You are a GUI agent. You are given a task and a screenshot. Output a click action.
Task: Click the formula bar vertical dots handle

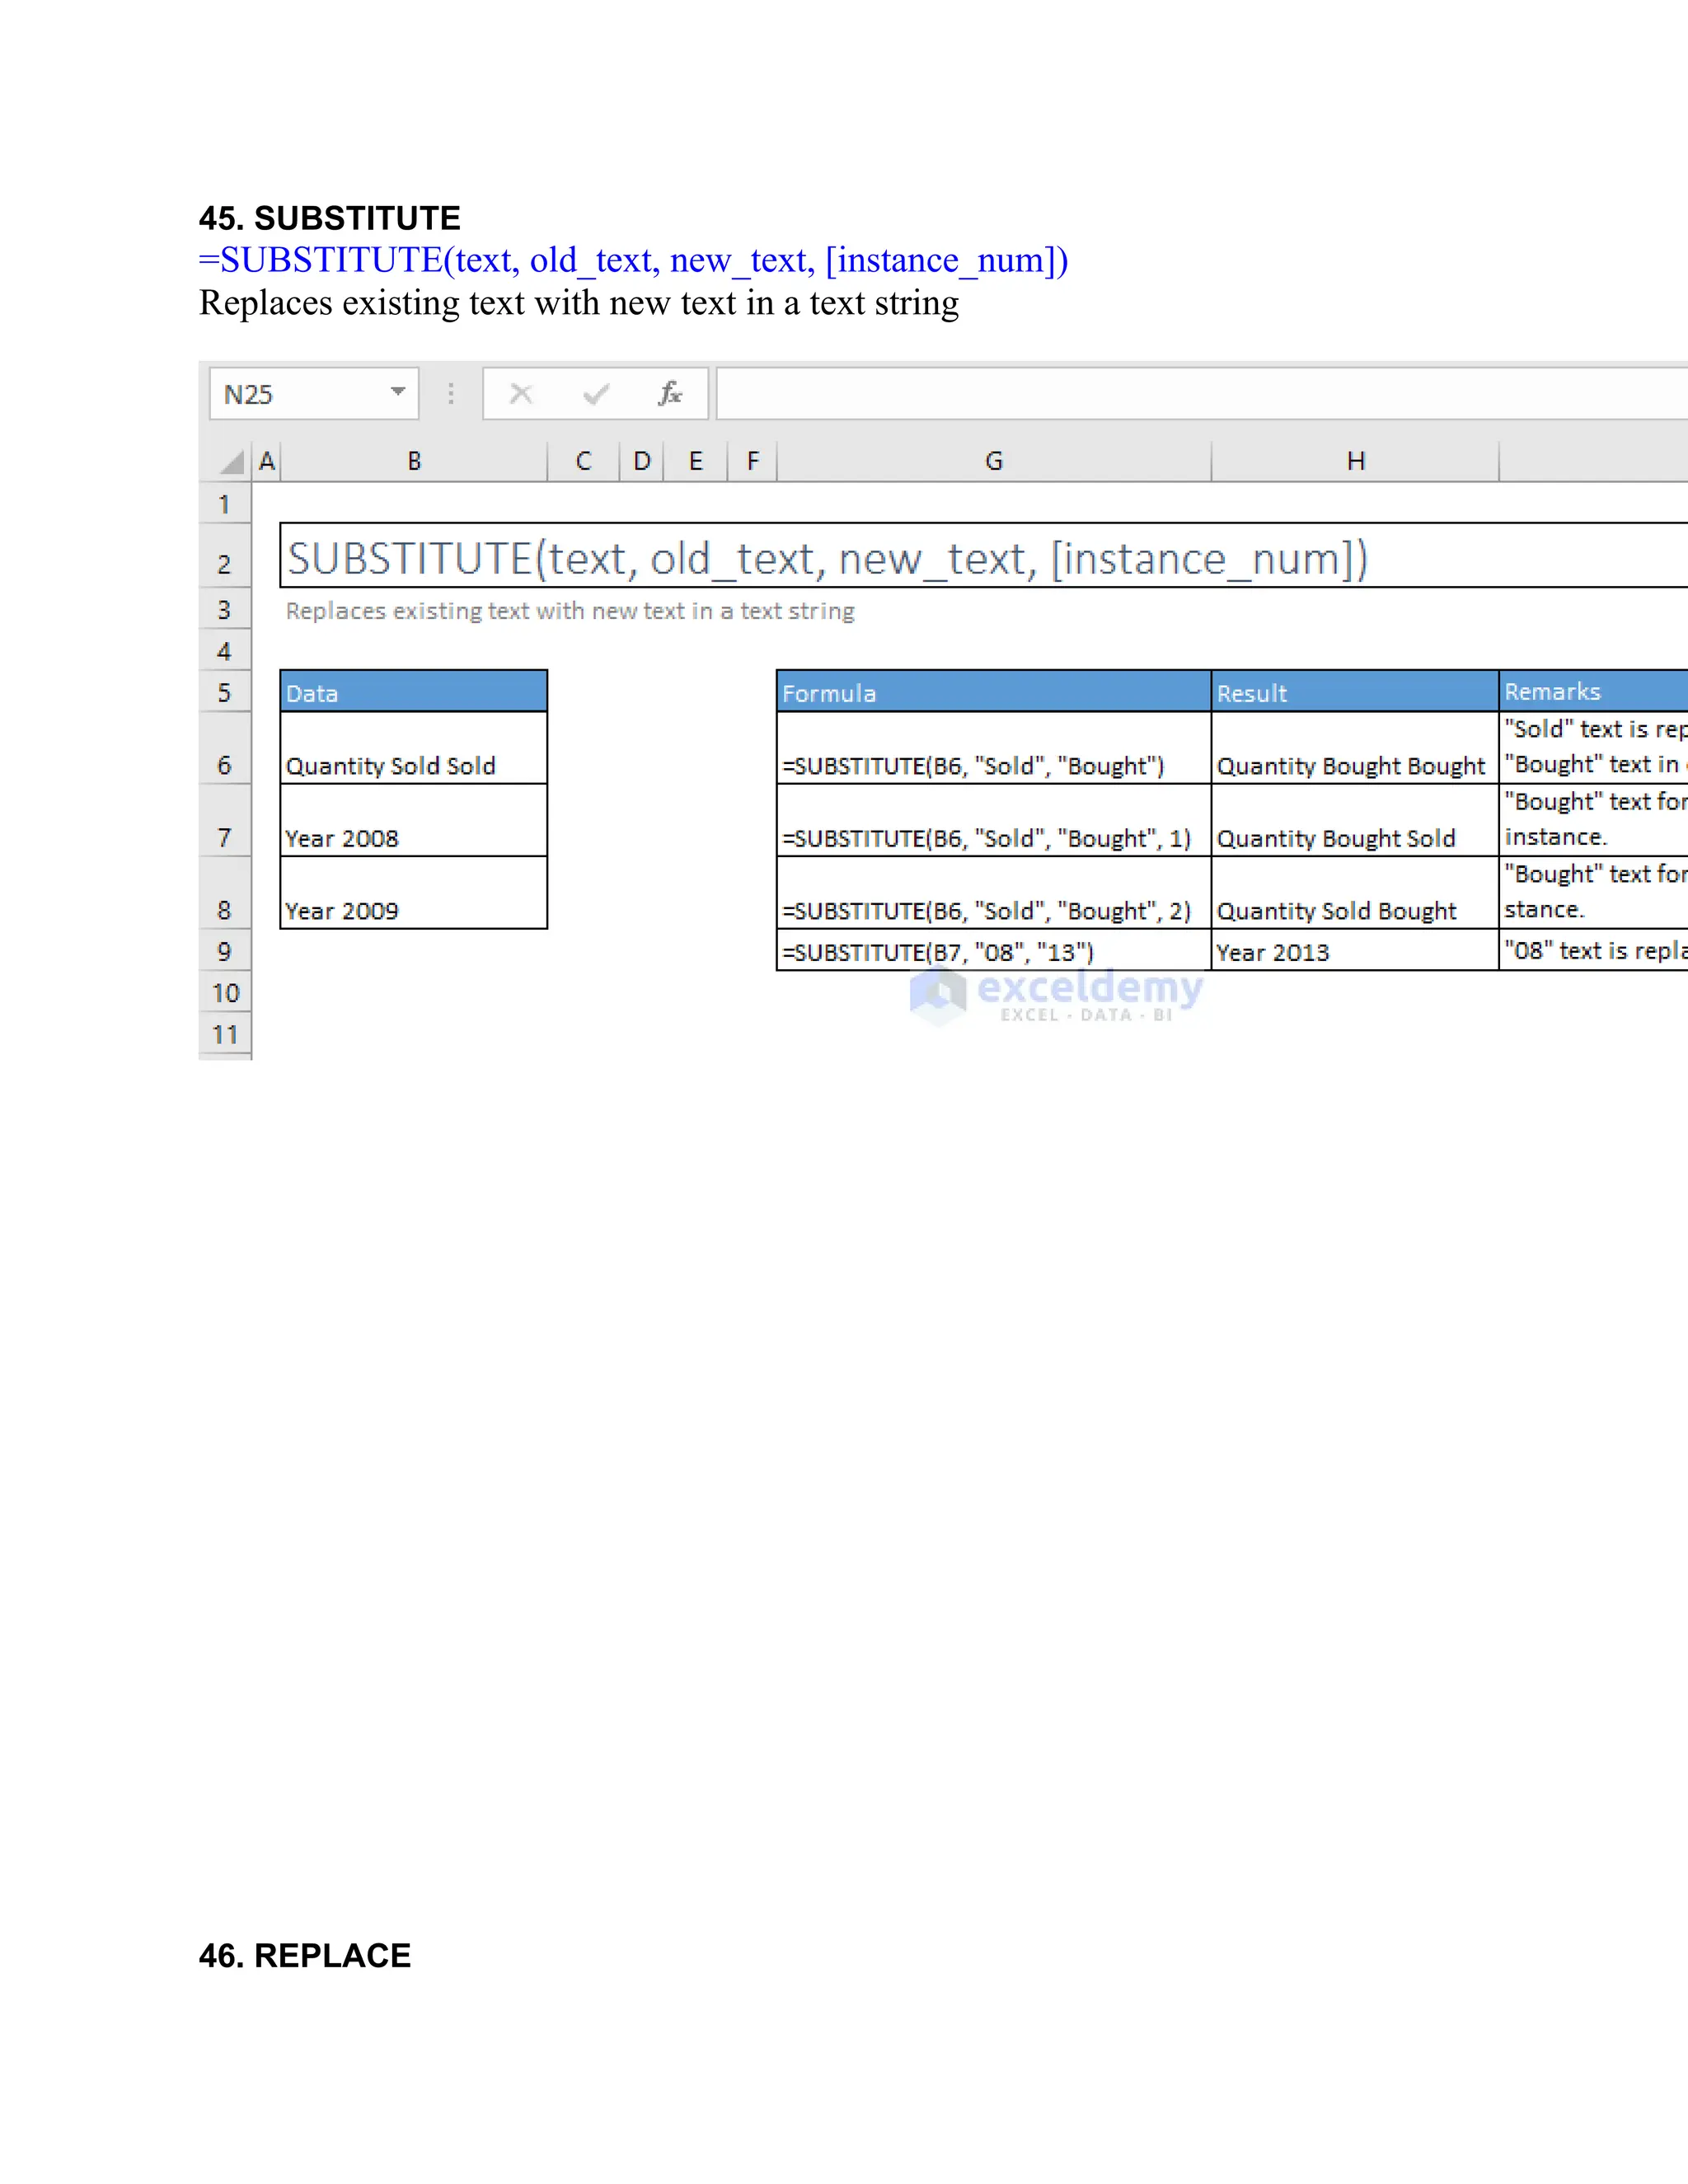(x=451, y=394)
